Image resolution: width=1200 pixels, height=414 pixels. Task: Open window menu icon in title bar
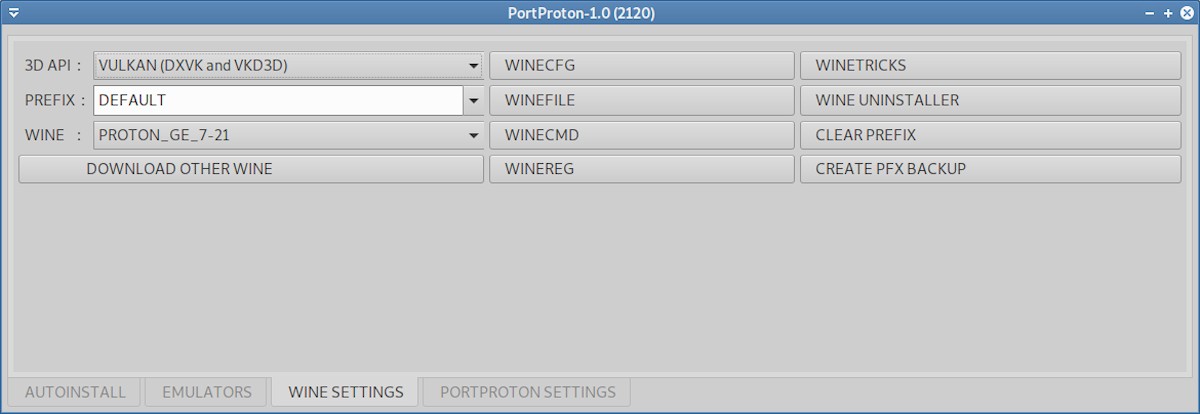click(x=13, y=13)
